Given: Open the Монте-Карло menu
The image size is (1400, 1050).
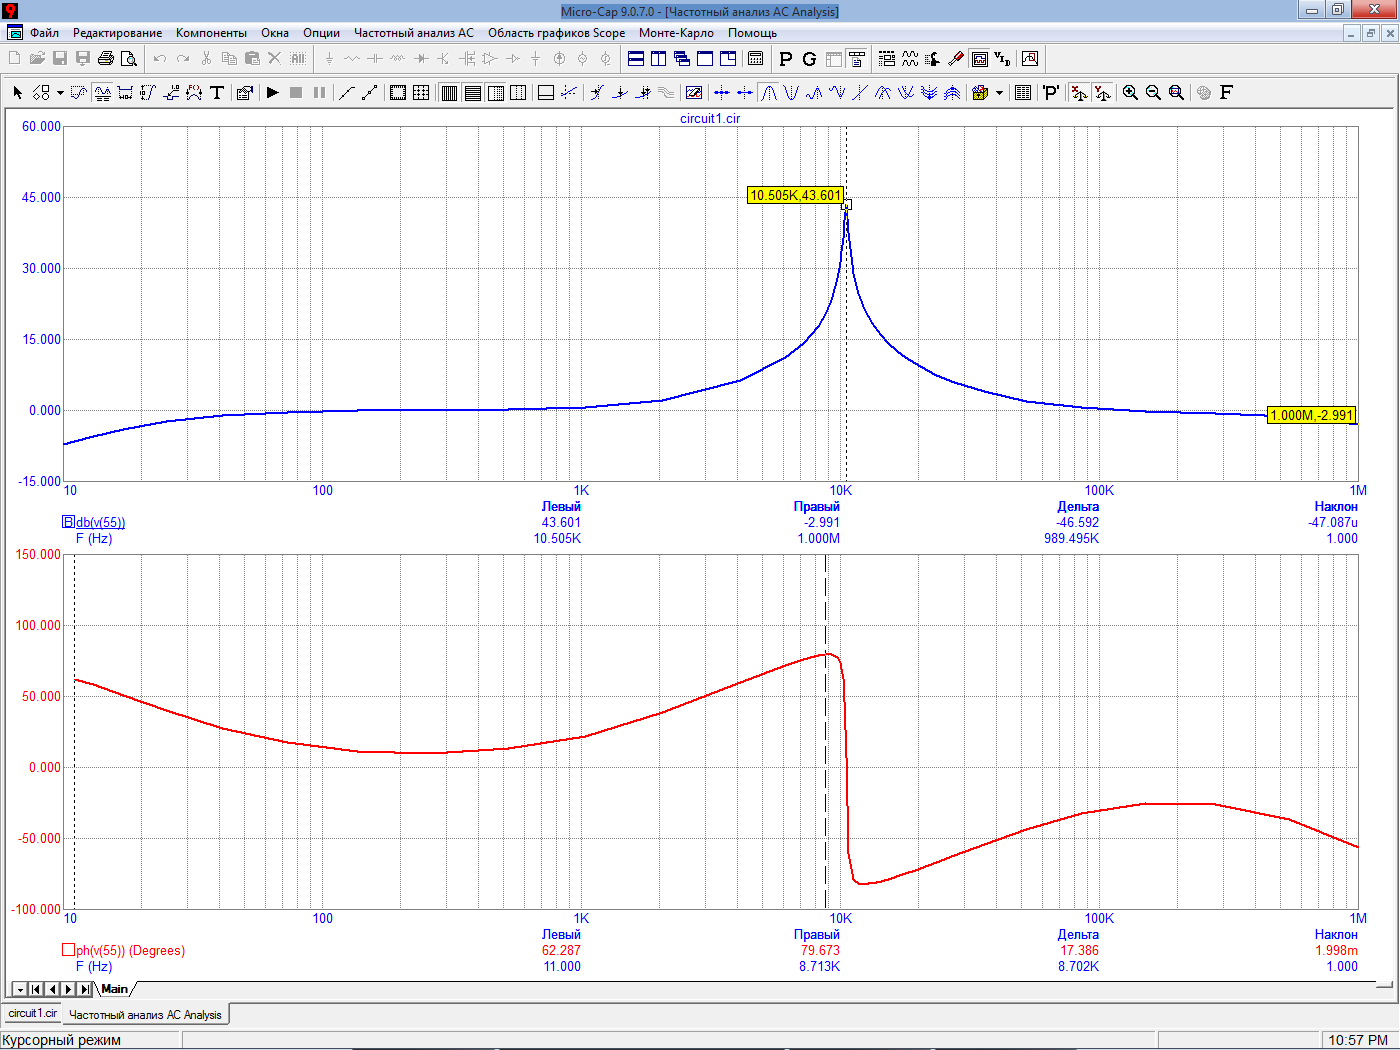Looking at the screenshot, I should tap(676, 33).
